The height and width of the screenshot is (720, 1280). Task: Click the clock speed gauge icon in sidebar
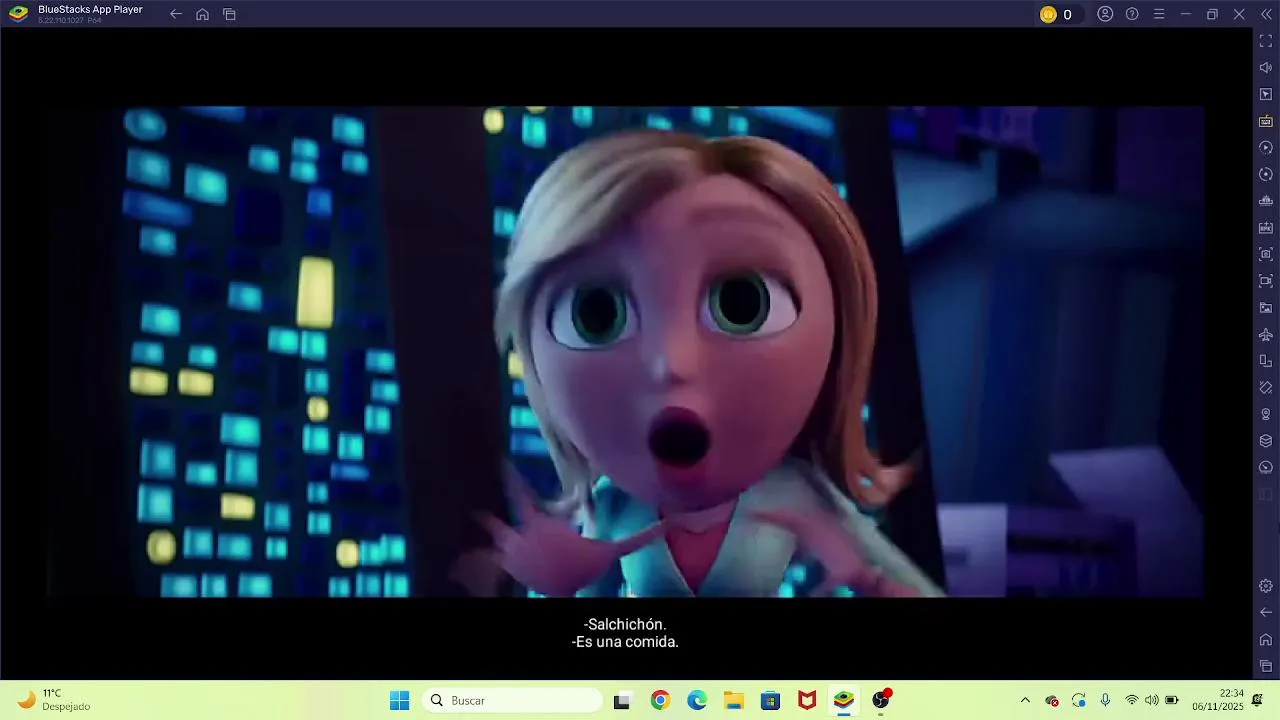pyautogui.click(x=1266, y=467)
